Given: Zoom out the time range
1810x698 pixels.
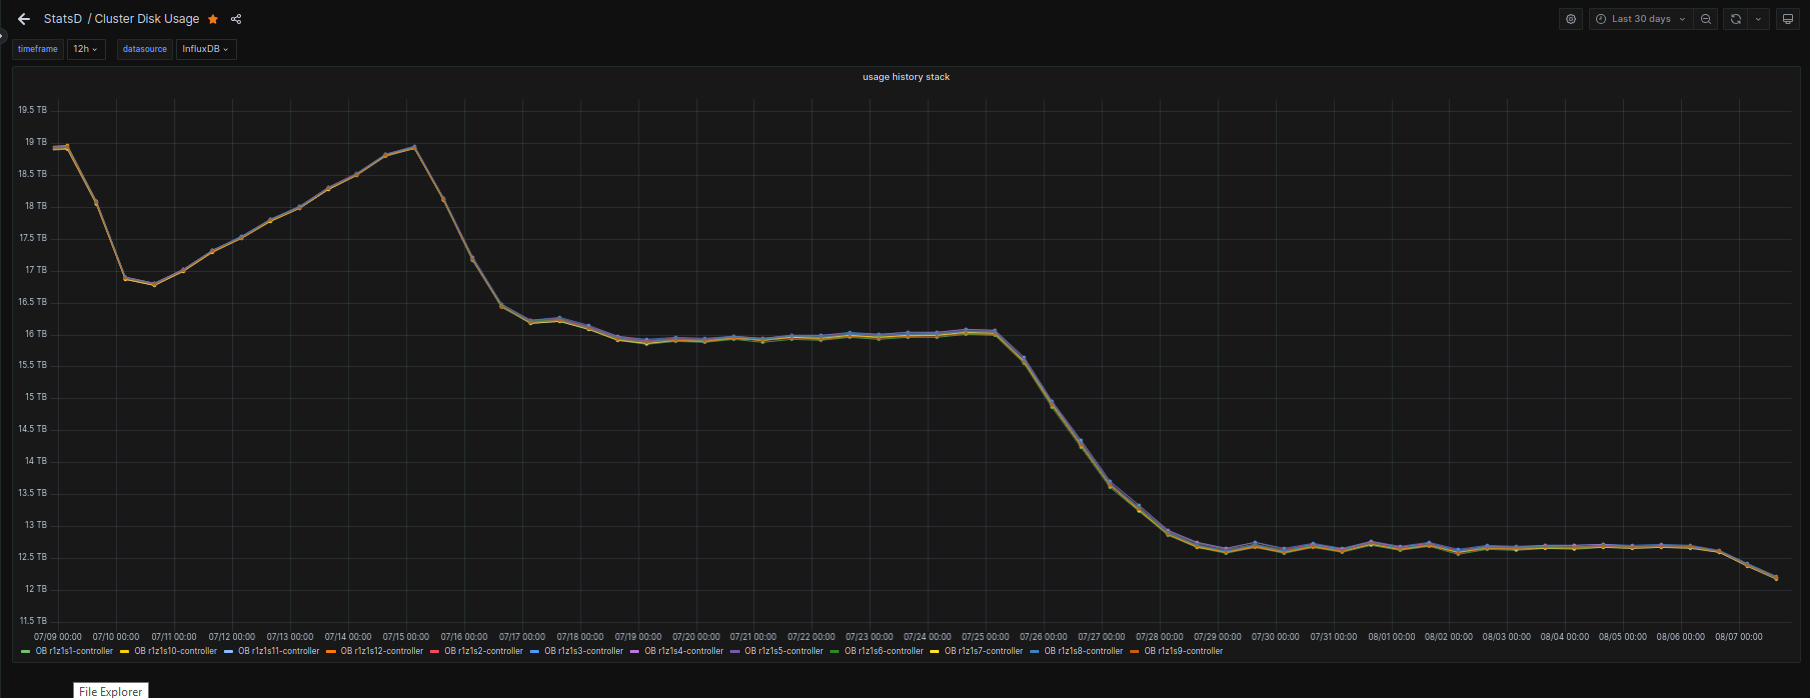Looking at the screenshot, I should (x=1706, y=19).
